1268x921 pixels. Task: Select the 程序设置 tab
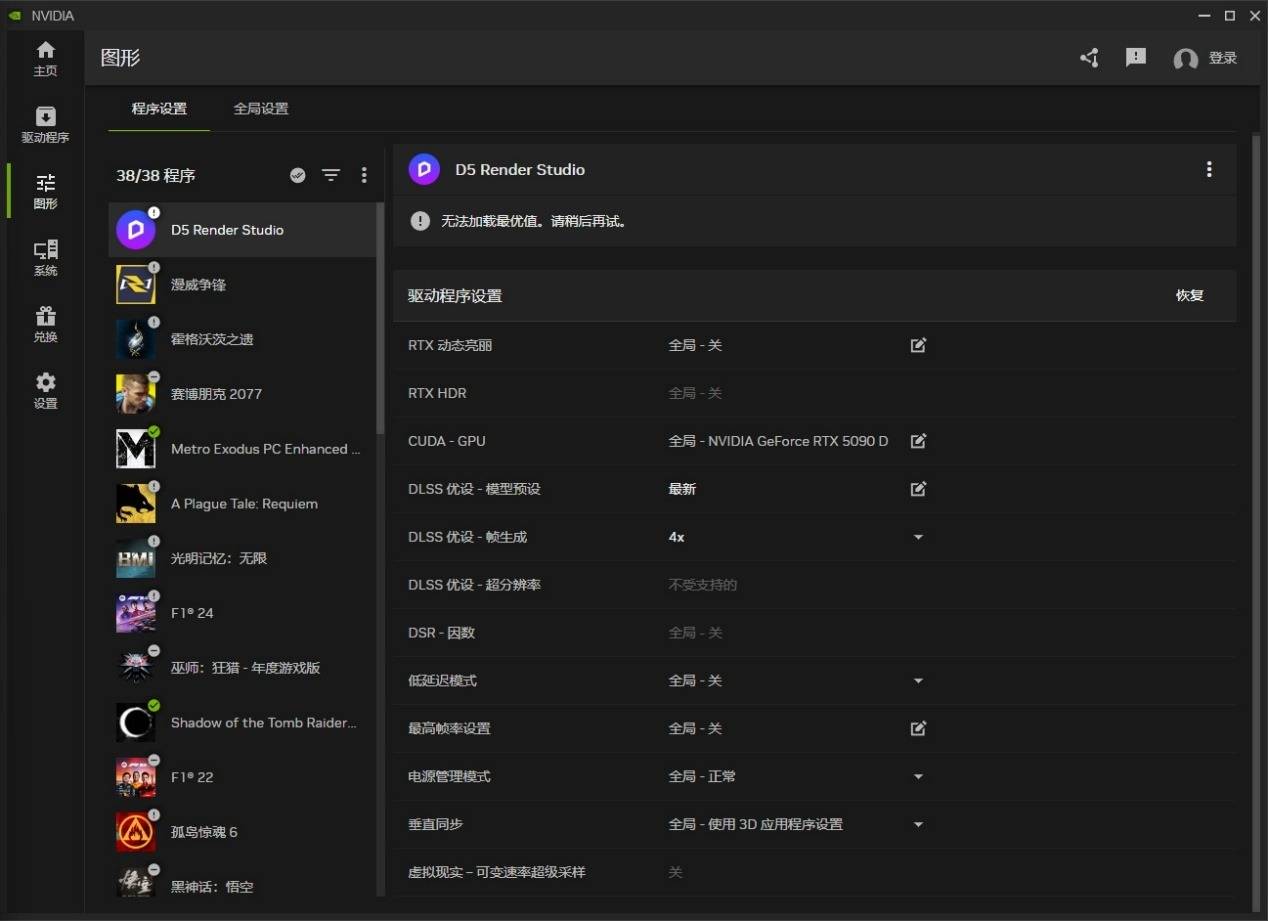point(159,109)
